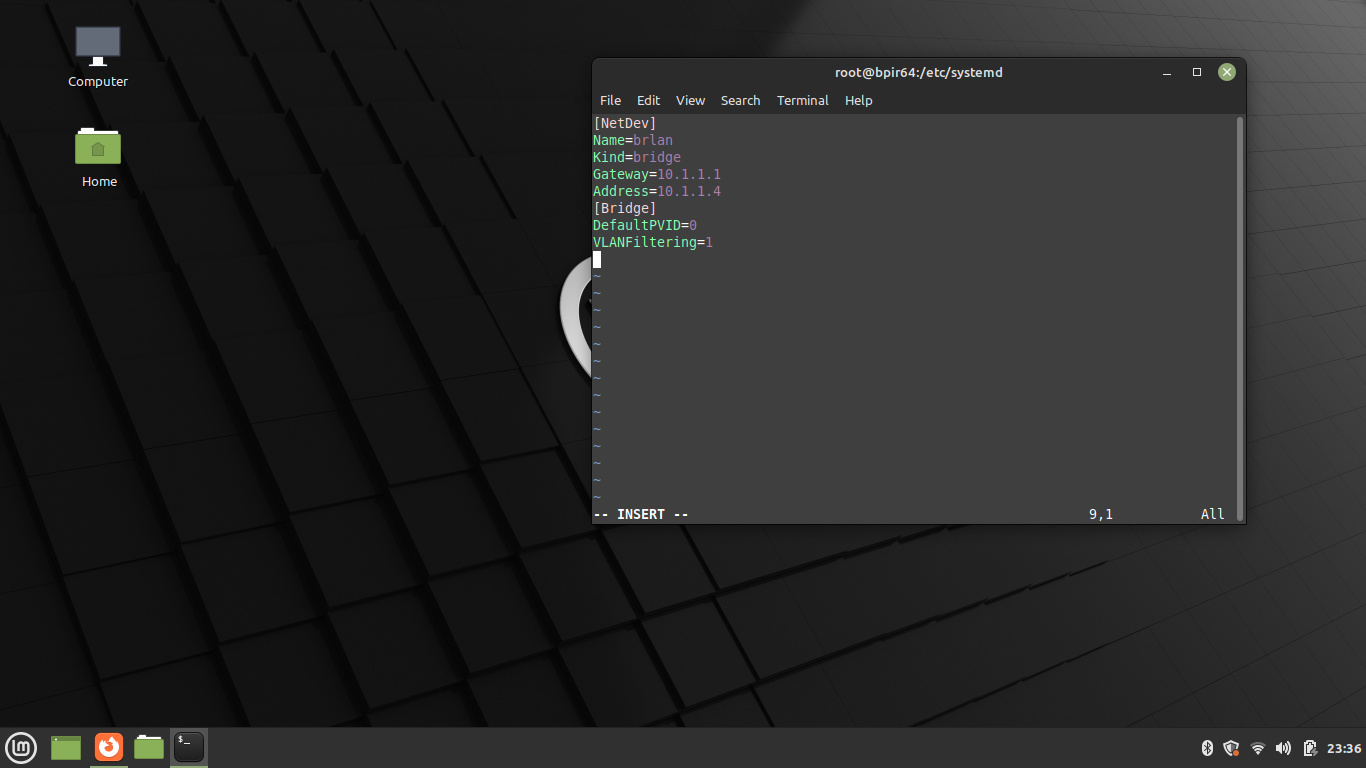Open the sound volume tray icon

pos(1283,748)
